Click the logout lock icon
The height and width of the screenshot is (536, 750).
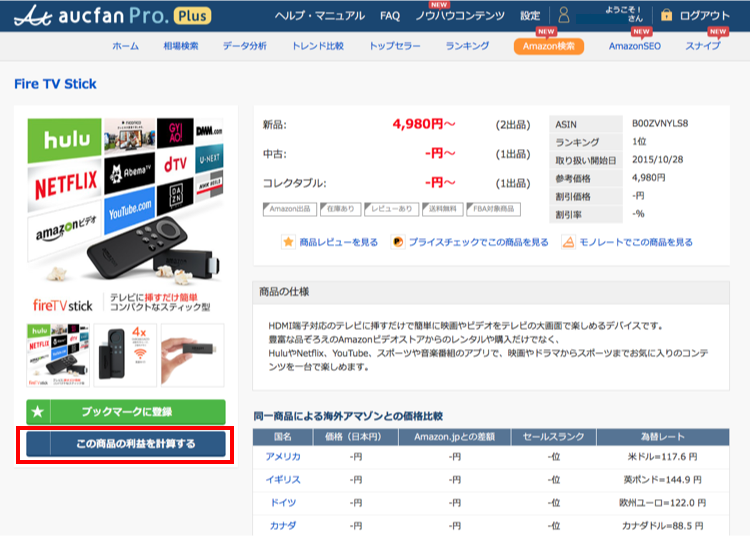coord(666,16)
